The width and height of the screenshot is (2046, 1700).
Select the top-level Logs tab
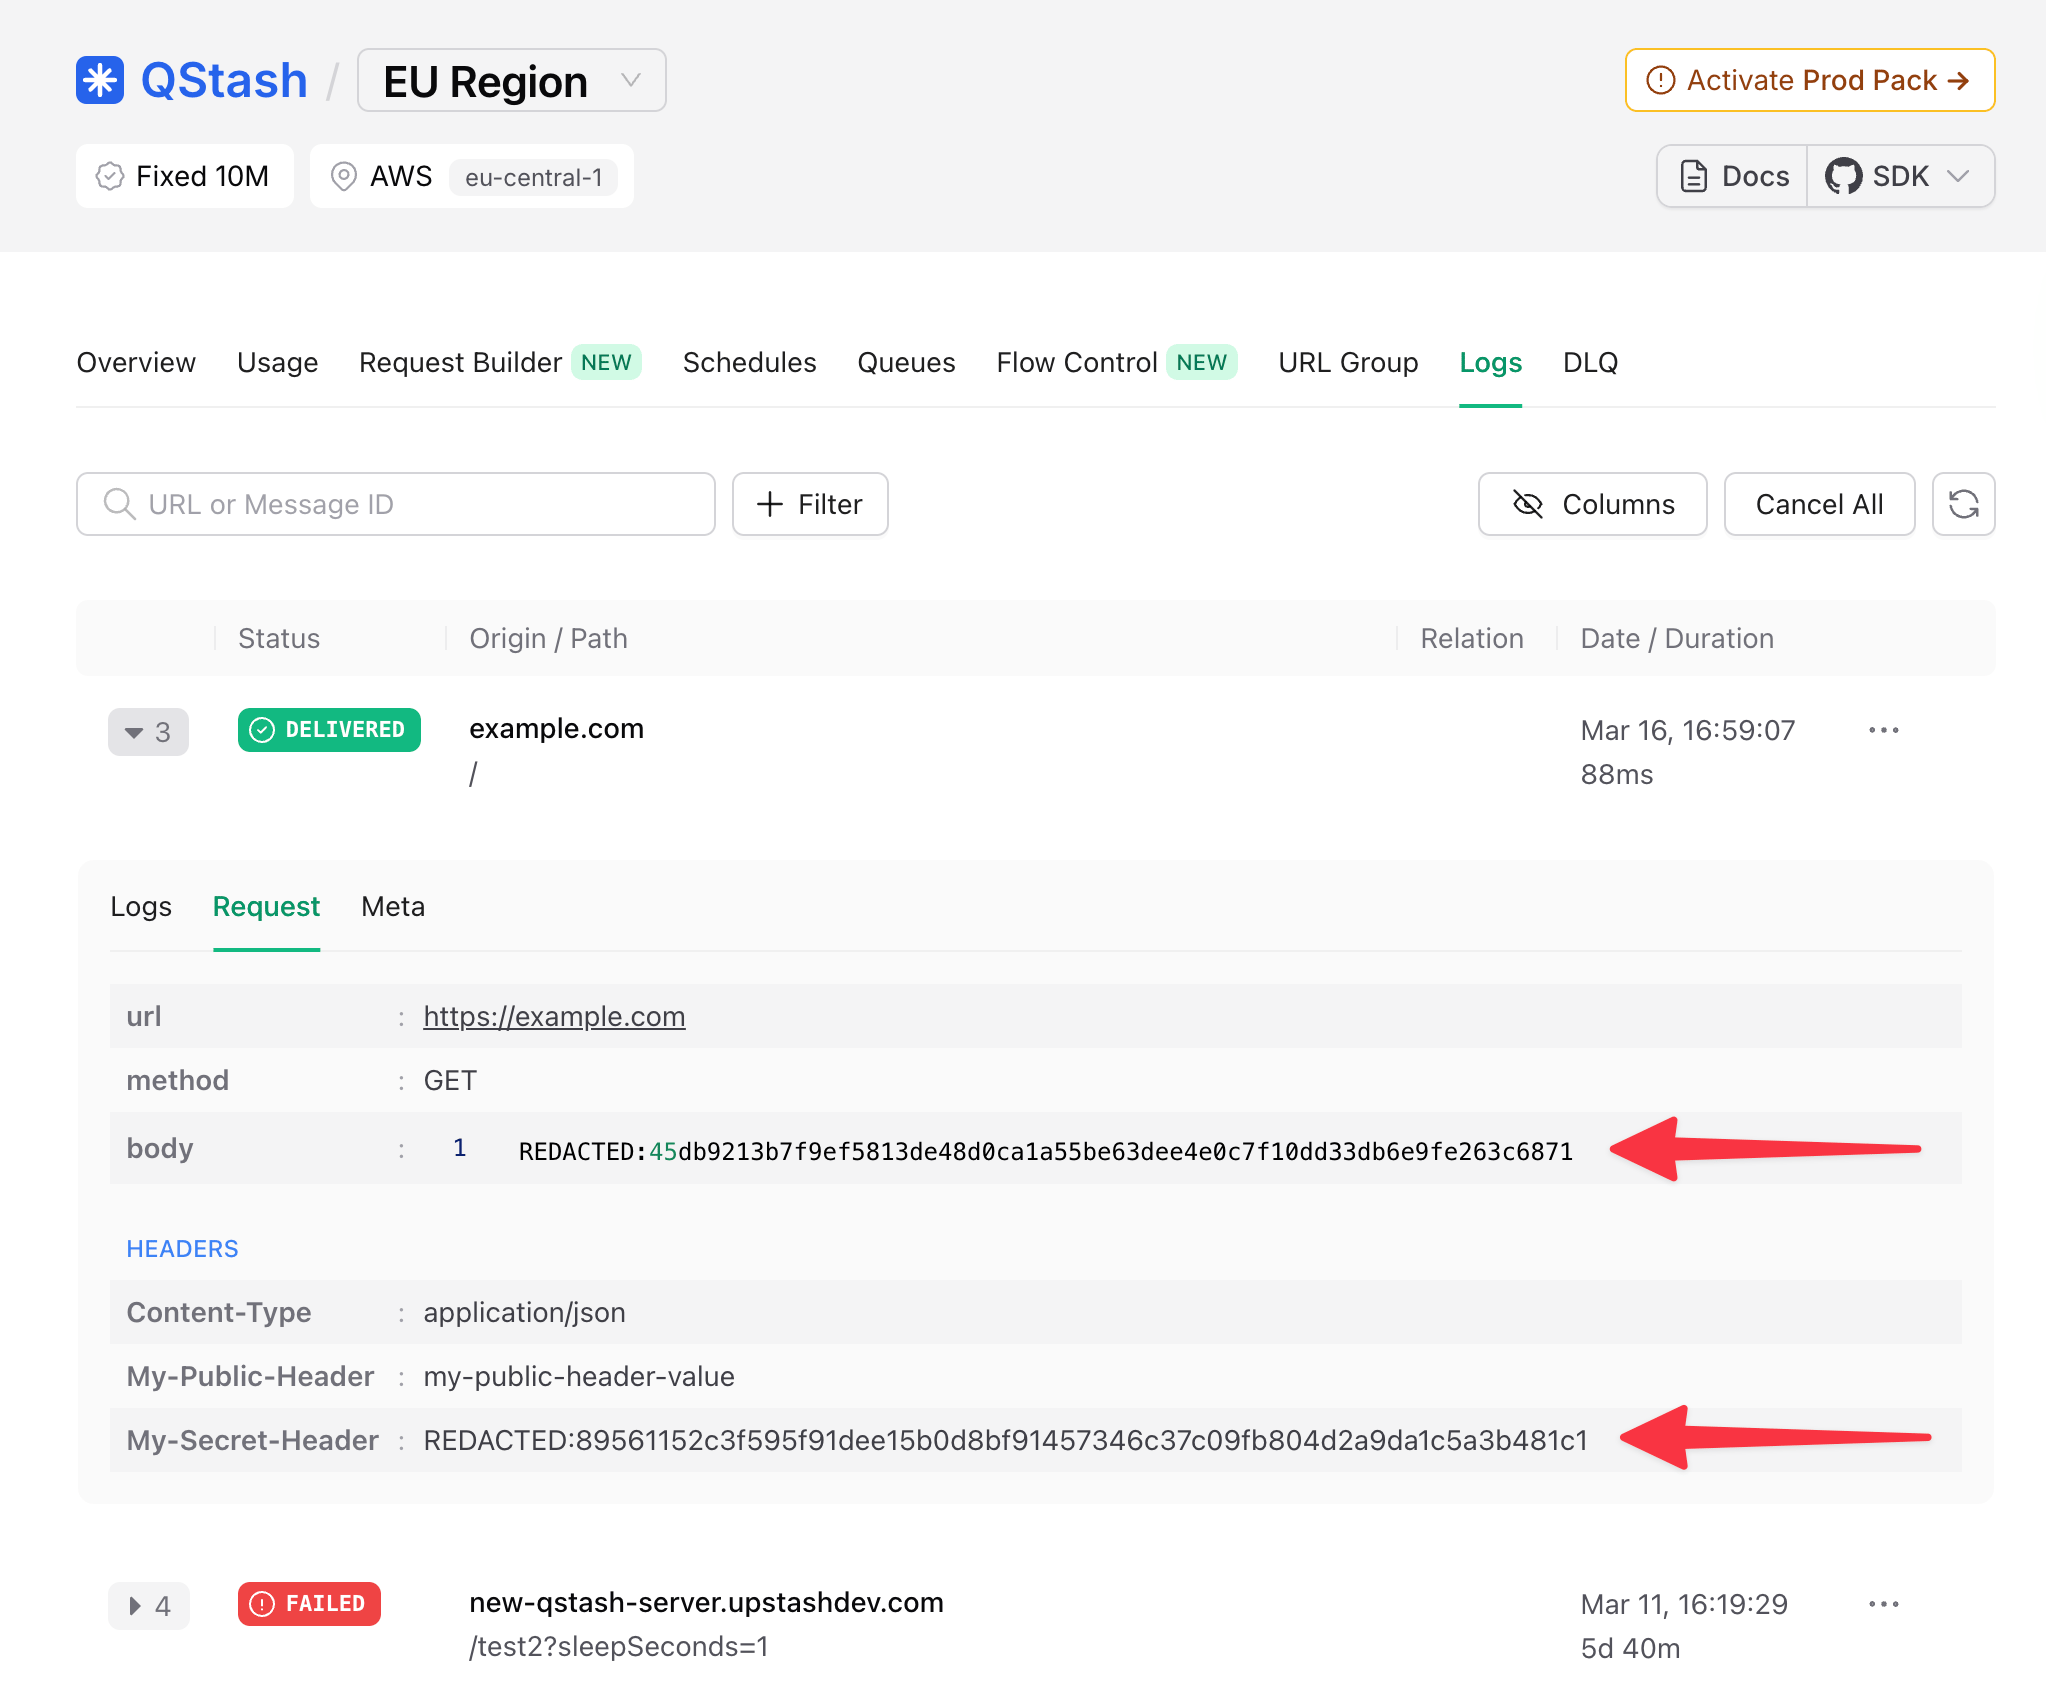(1490, 362)
